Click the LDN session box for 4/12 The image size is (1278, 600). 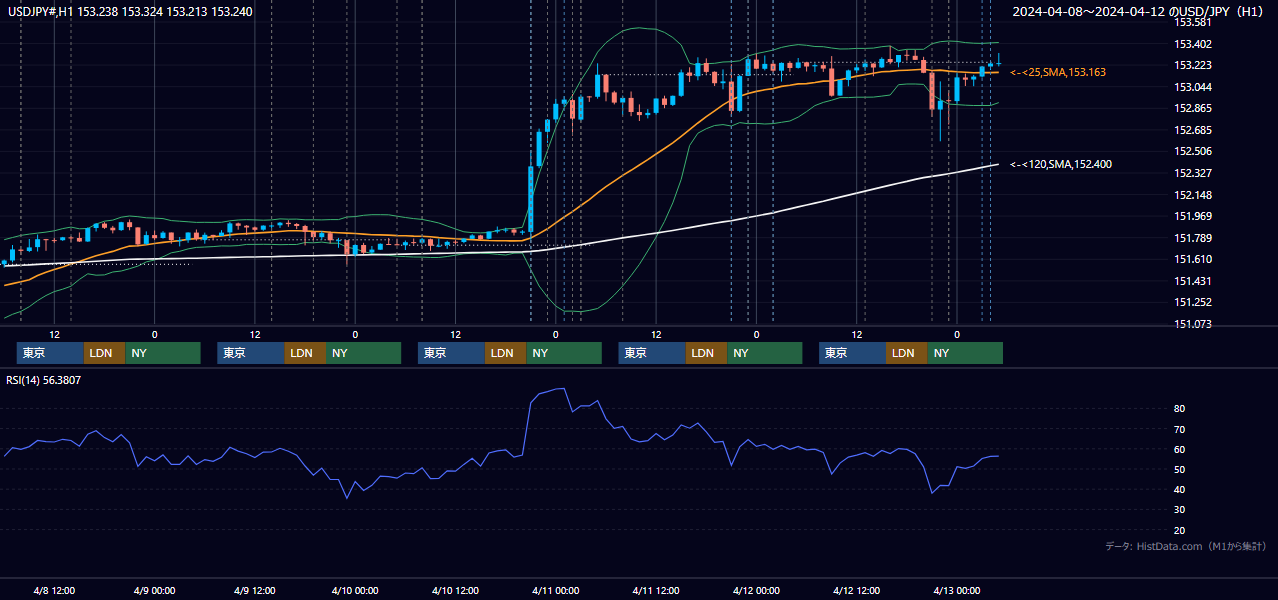tap(906, 353)
